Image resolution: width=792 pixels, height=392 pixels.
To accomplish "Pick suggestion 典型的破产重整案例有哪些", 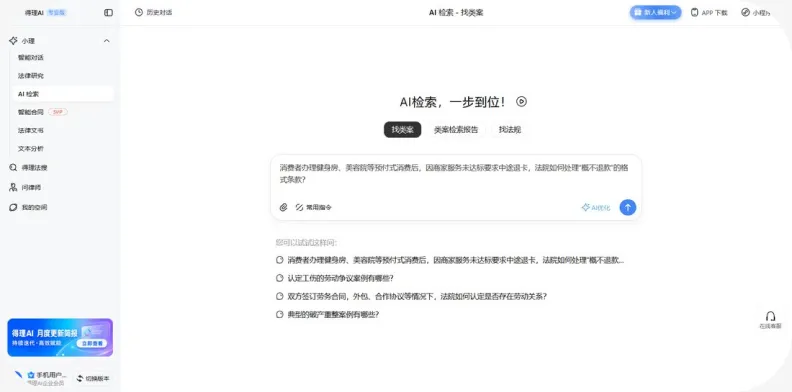I will [x=327, y=314].
